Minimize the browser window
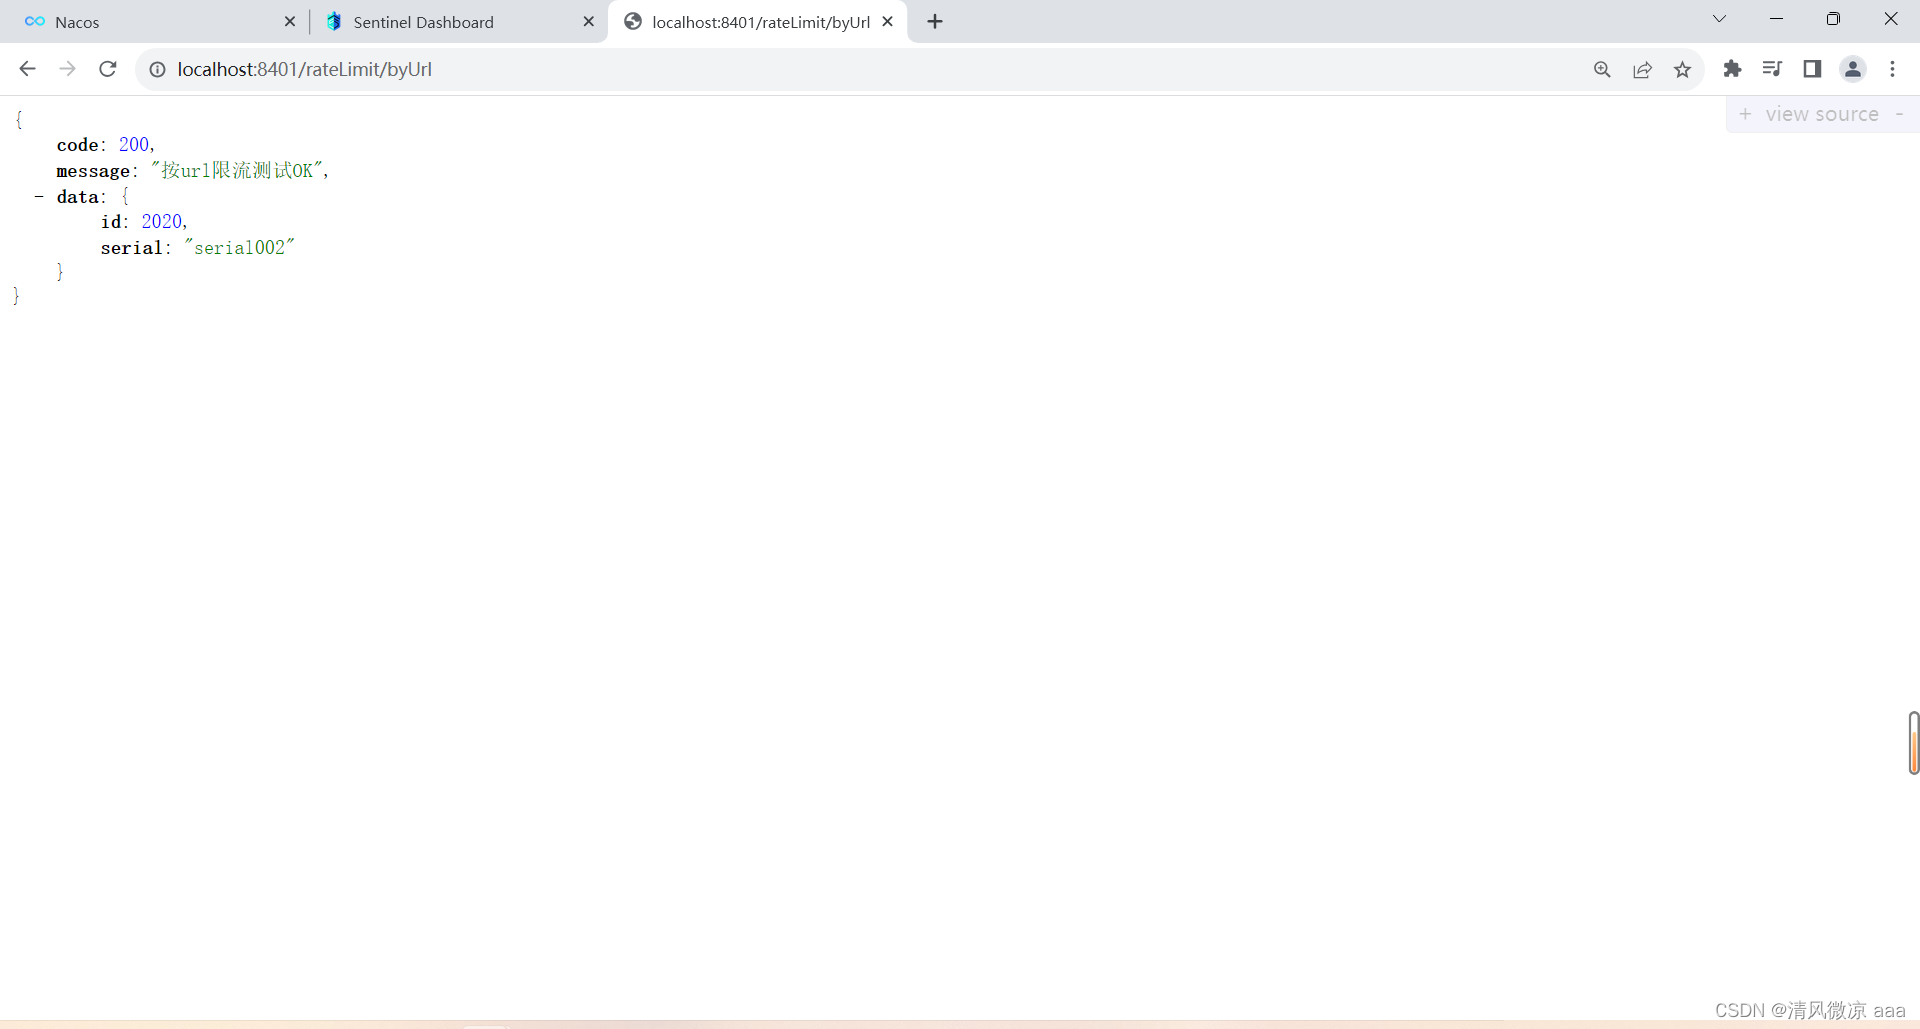Screen dimensions: 1920x1029 (1776, 19)
